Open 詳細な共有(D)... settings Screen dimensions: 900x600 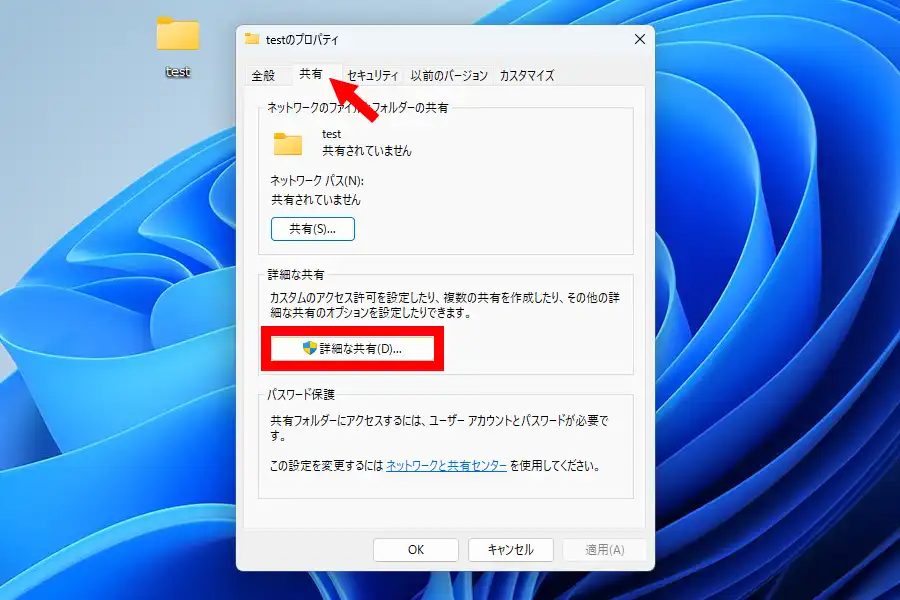352,349
